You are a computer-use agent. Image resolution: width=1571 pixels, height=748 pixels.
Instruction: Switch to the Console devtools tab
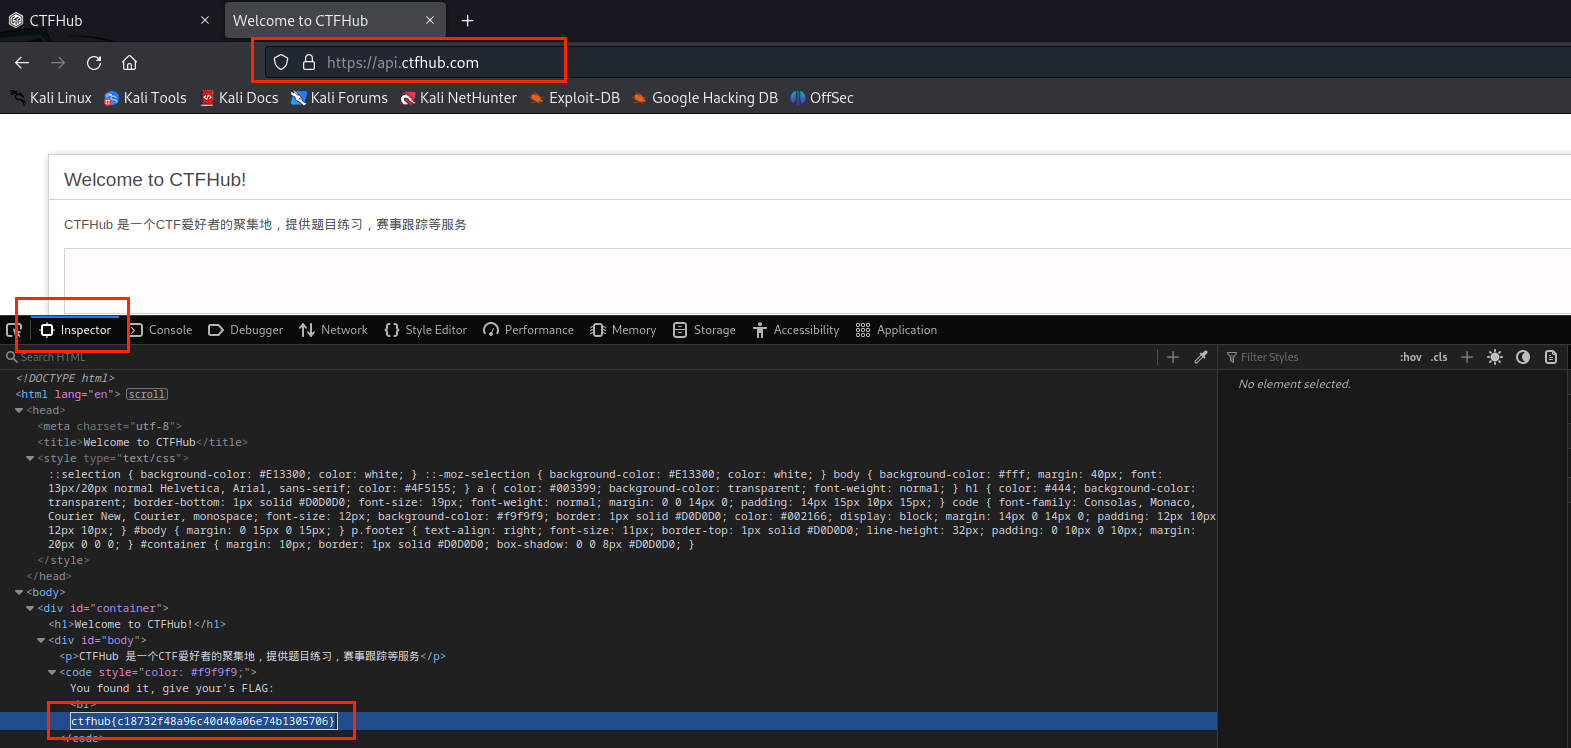(160, 330)
